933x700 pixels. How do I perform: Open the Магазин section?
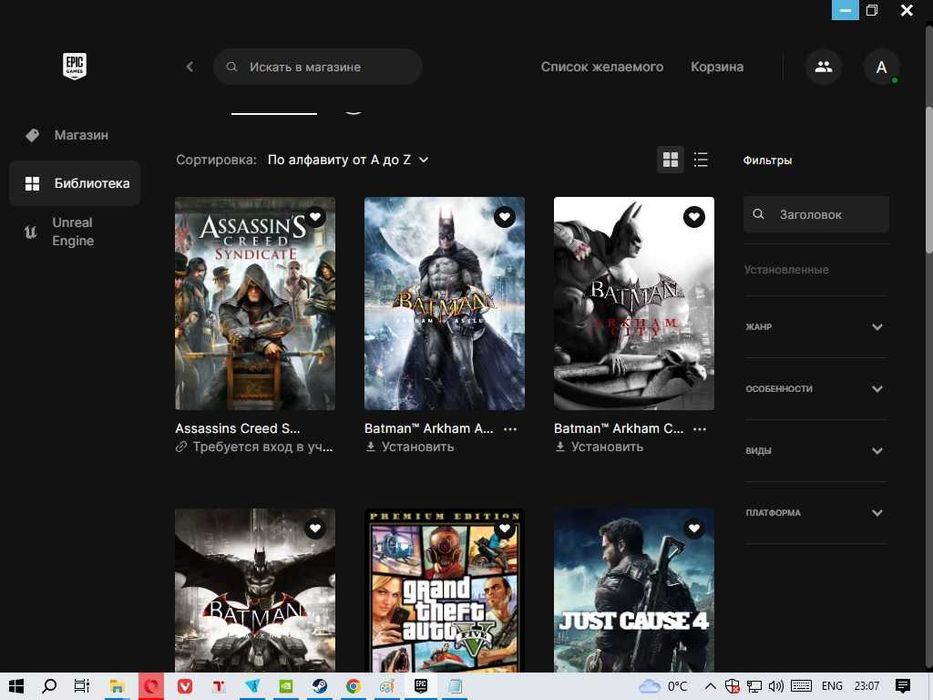coord(75,135)
